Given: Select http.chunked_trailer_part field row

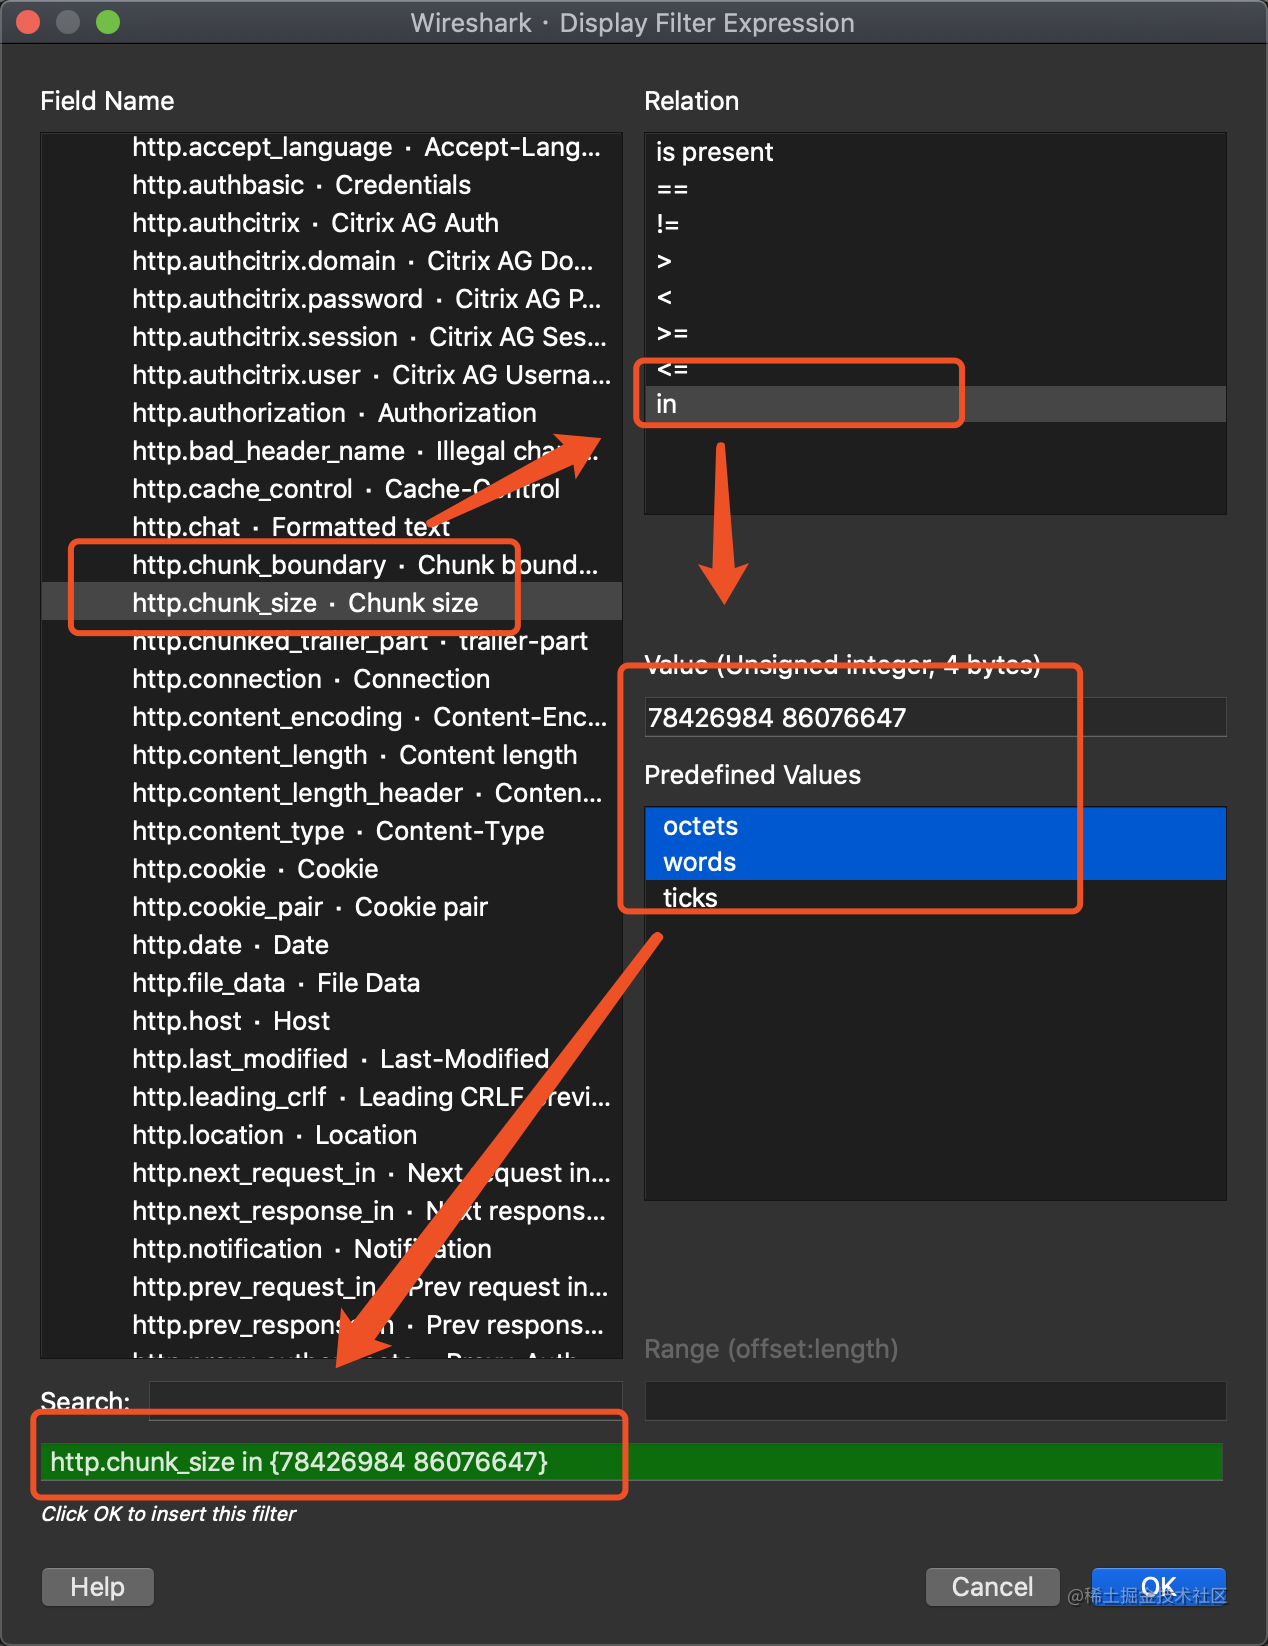Looking at the screenshot, I should click(331, 641).
